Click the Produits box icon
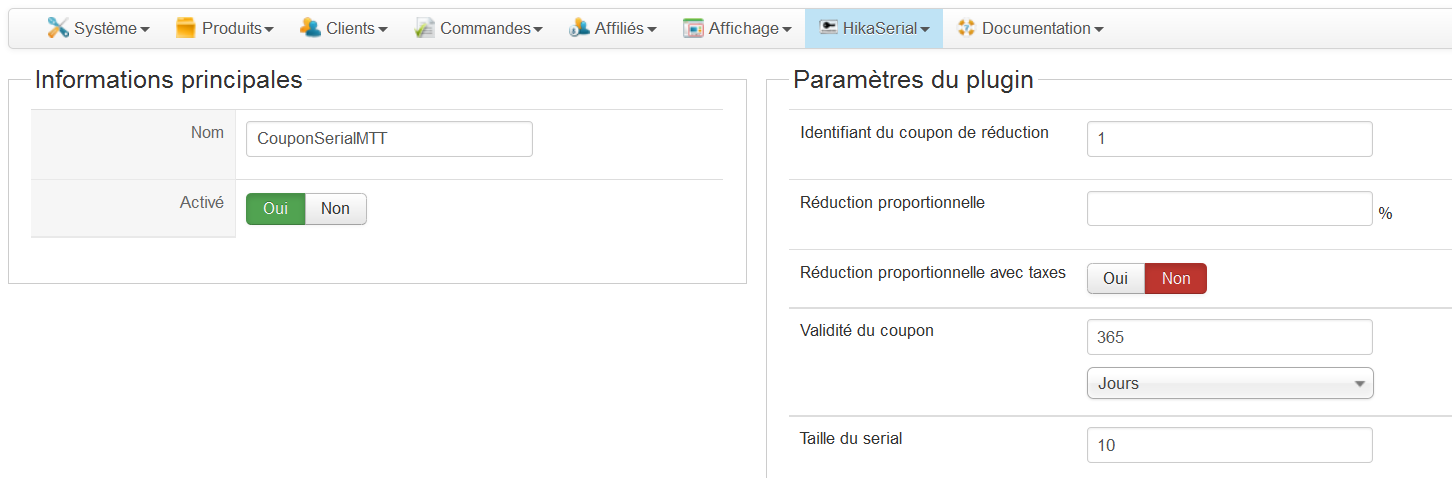 186,28
